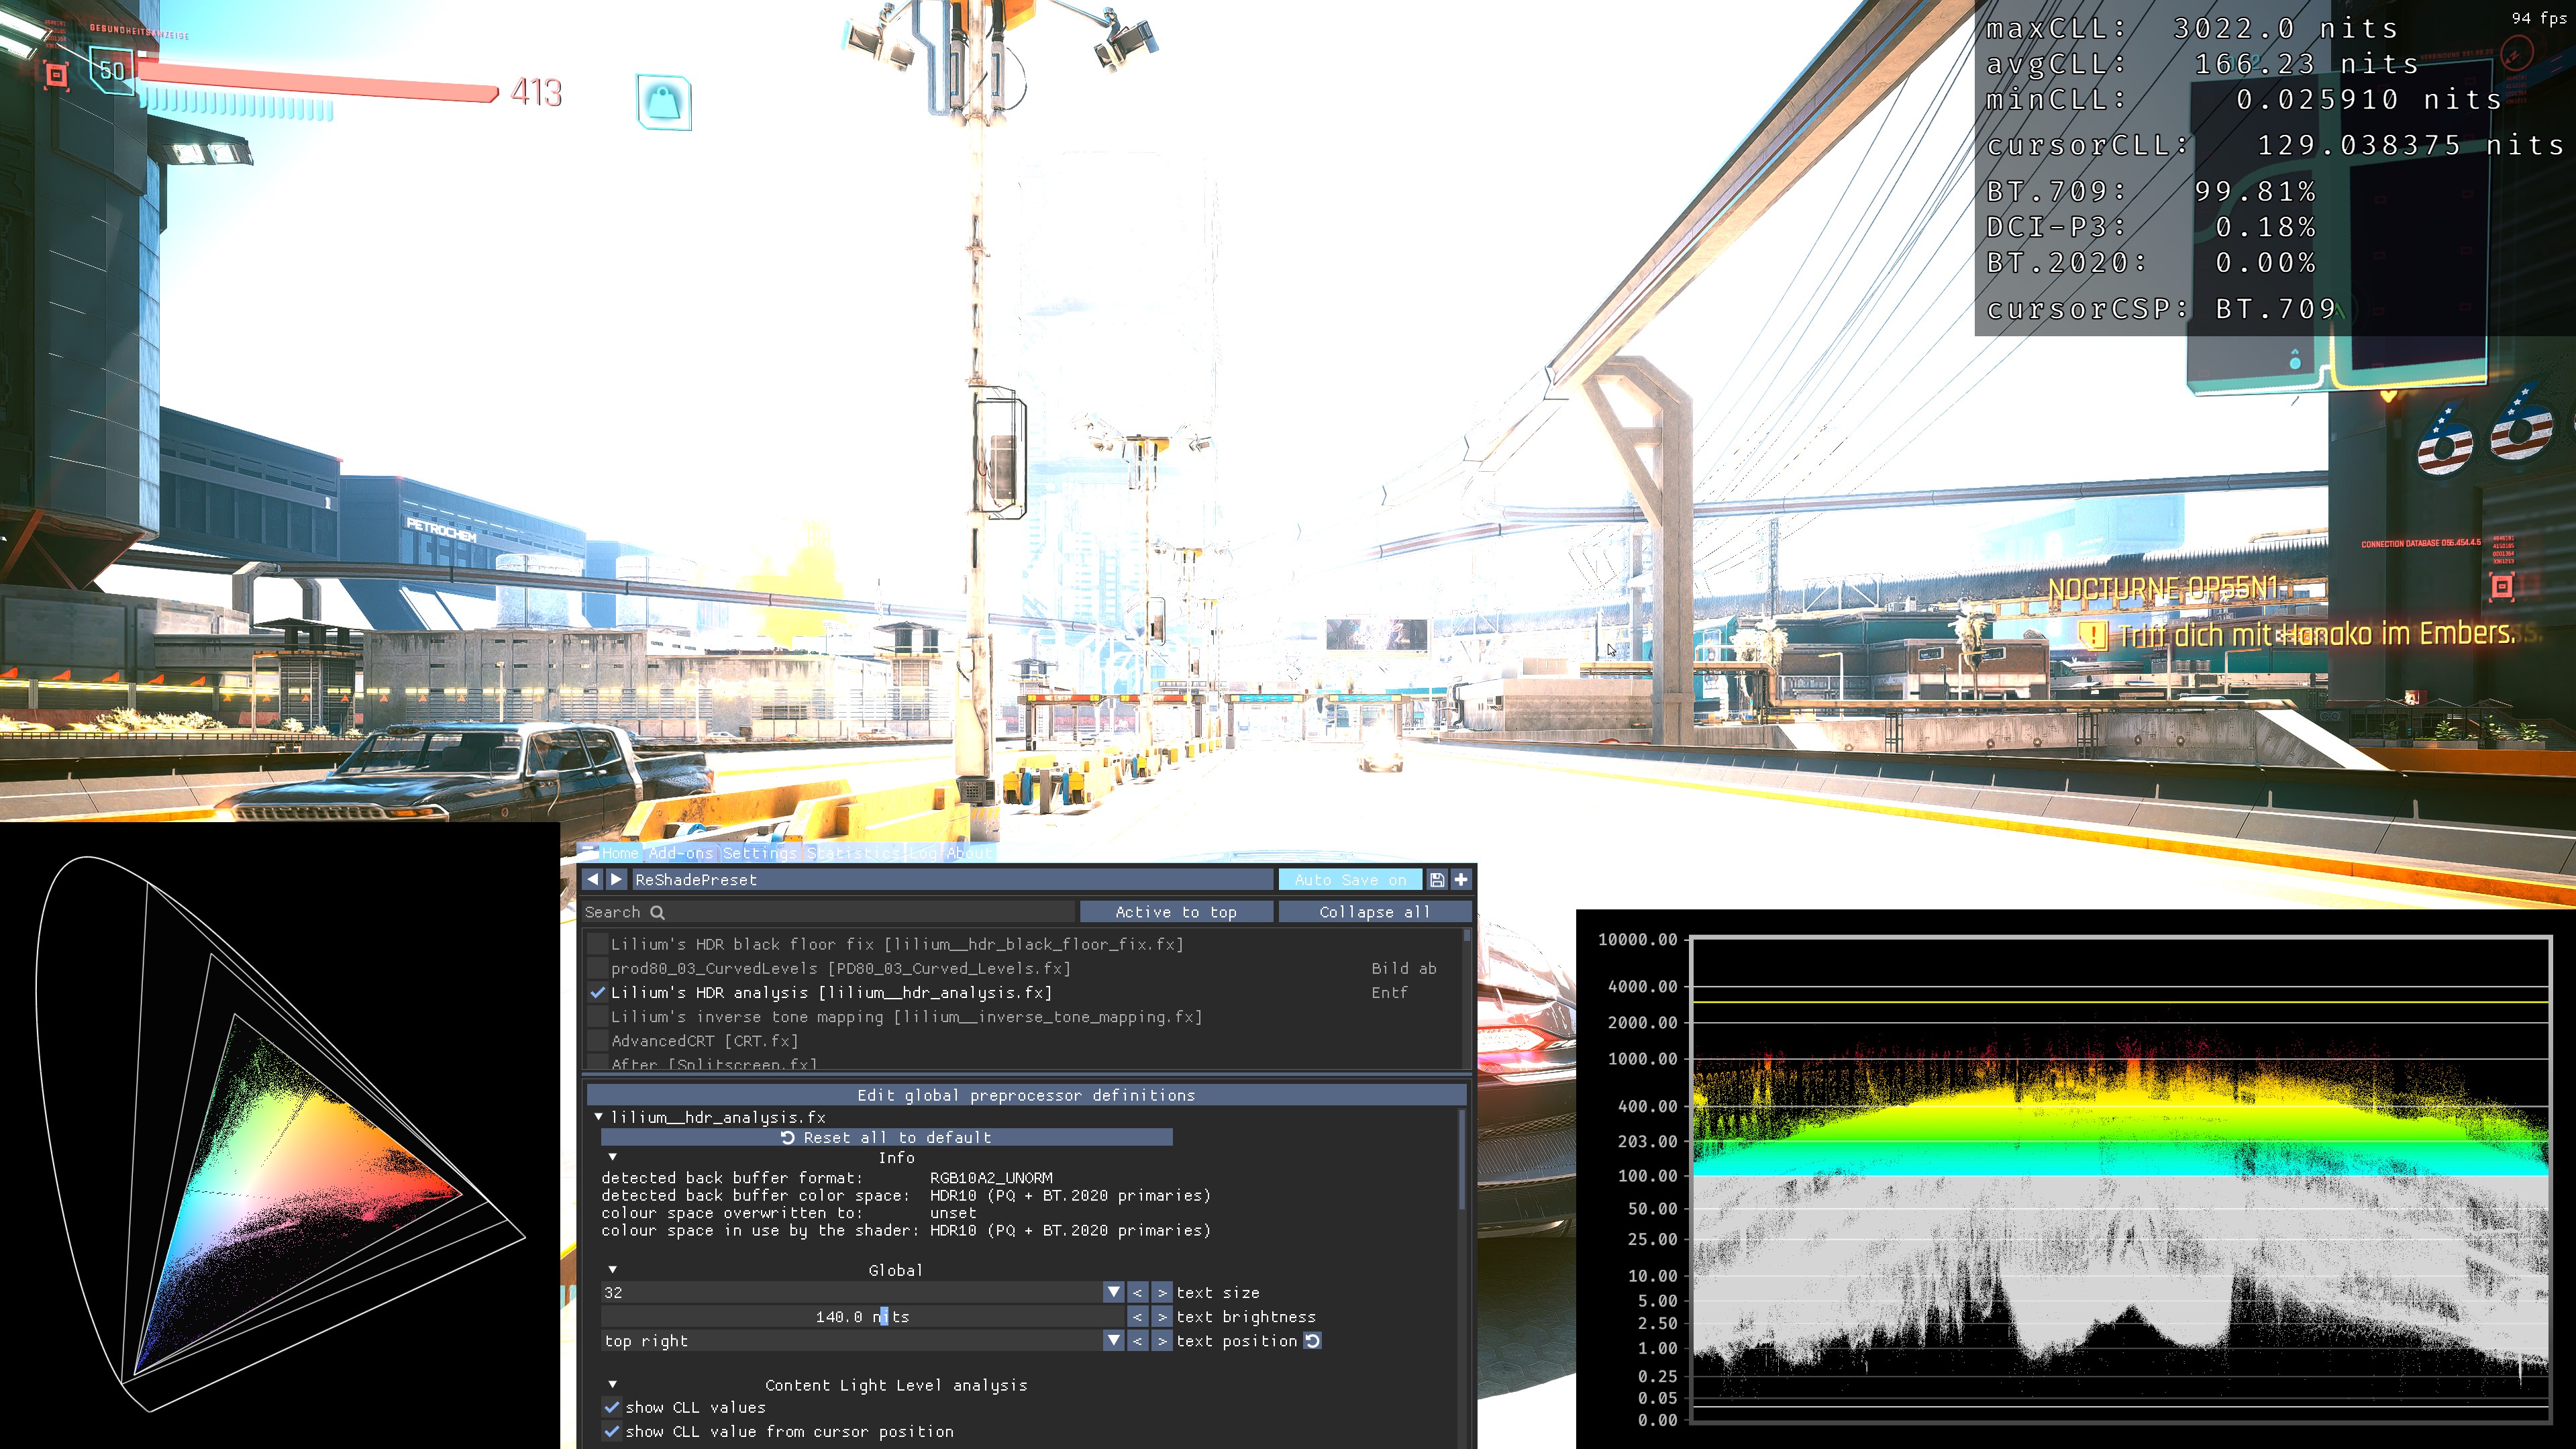Collapse the Info section
Viewport: 2576px width, 1449px height.
[612, 1157]
